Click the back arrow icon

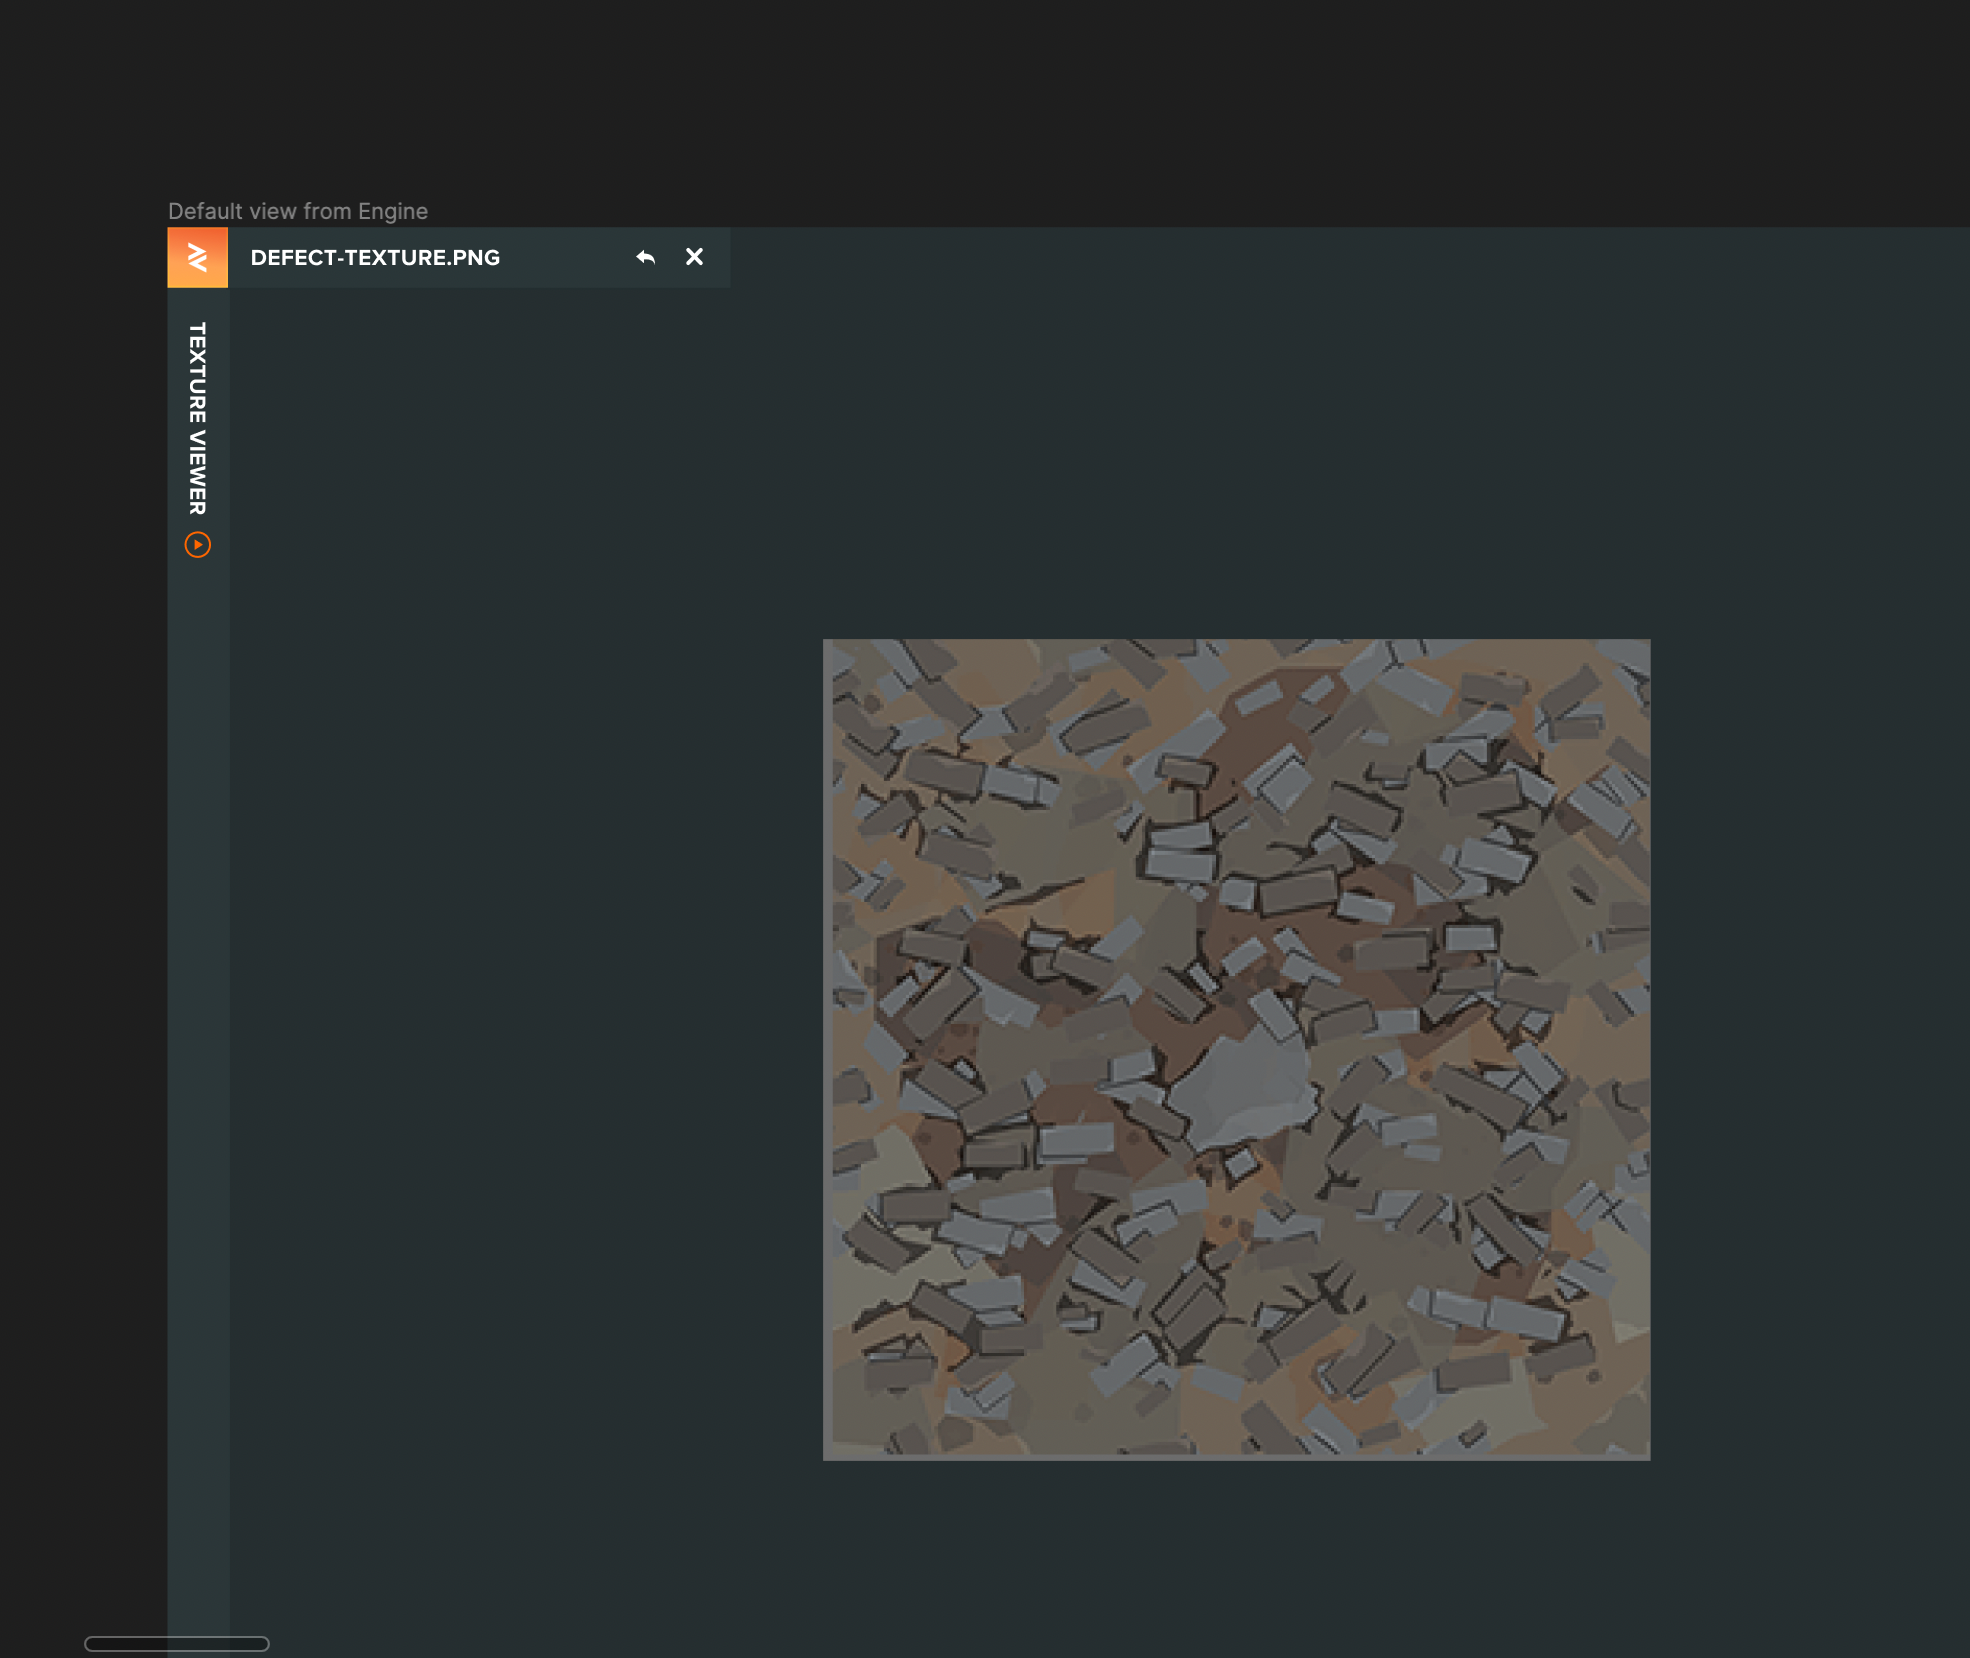click(645, 258)
